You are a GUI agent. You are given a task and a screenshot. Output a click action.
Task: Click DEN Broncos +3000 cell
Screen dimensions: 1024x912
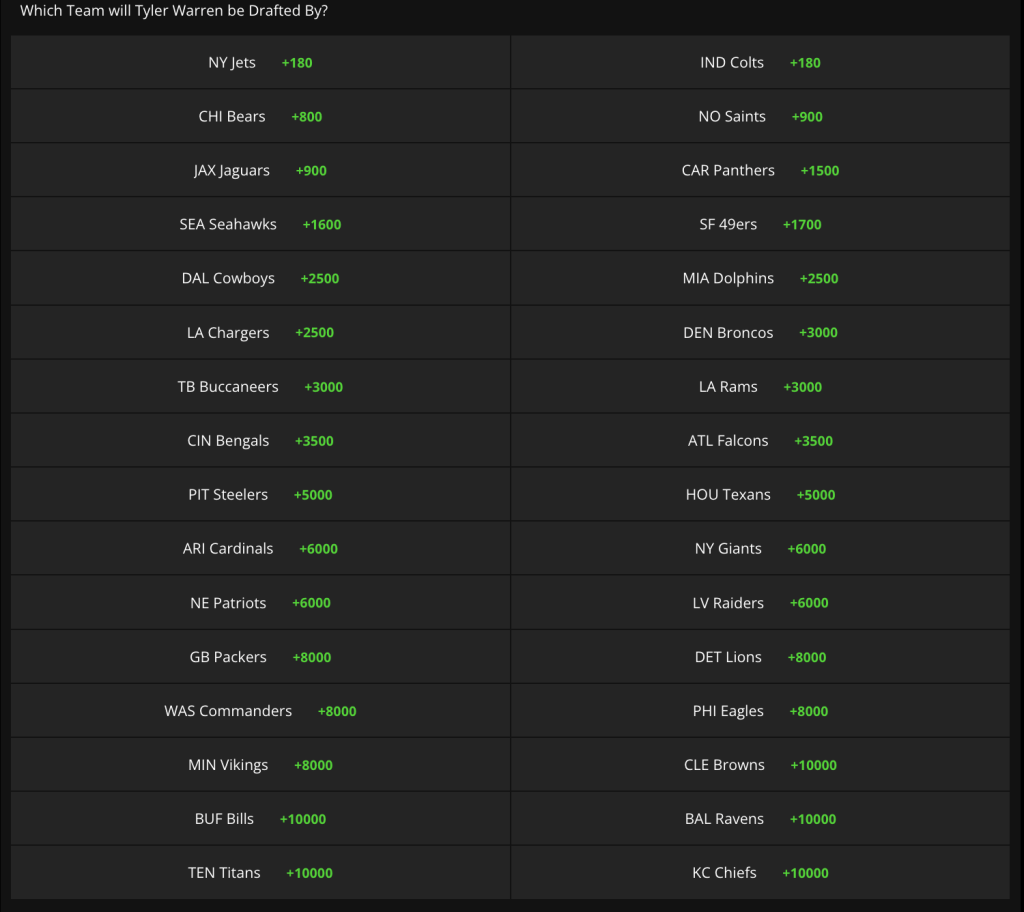[760, 333]
